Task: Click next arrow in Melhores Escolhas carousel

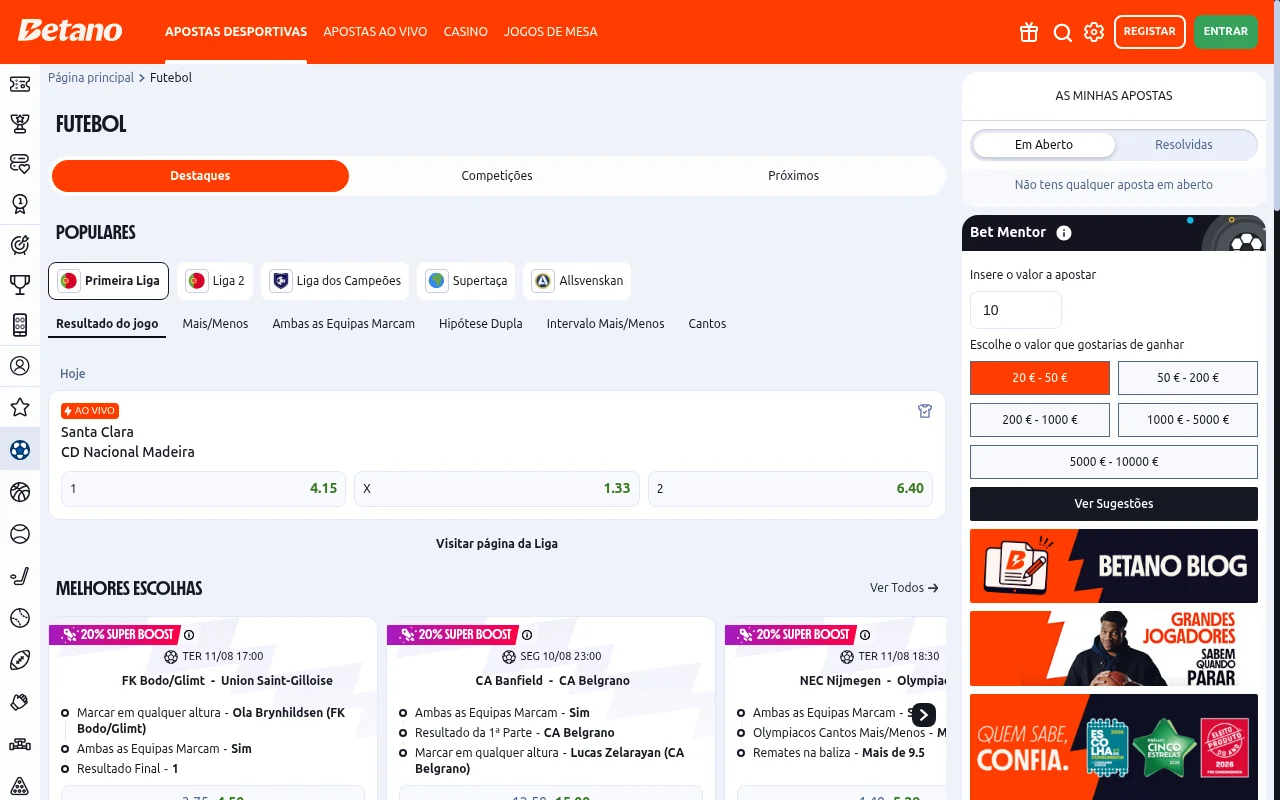Action: click(923, 714)
